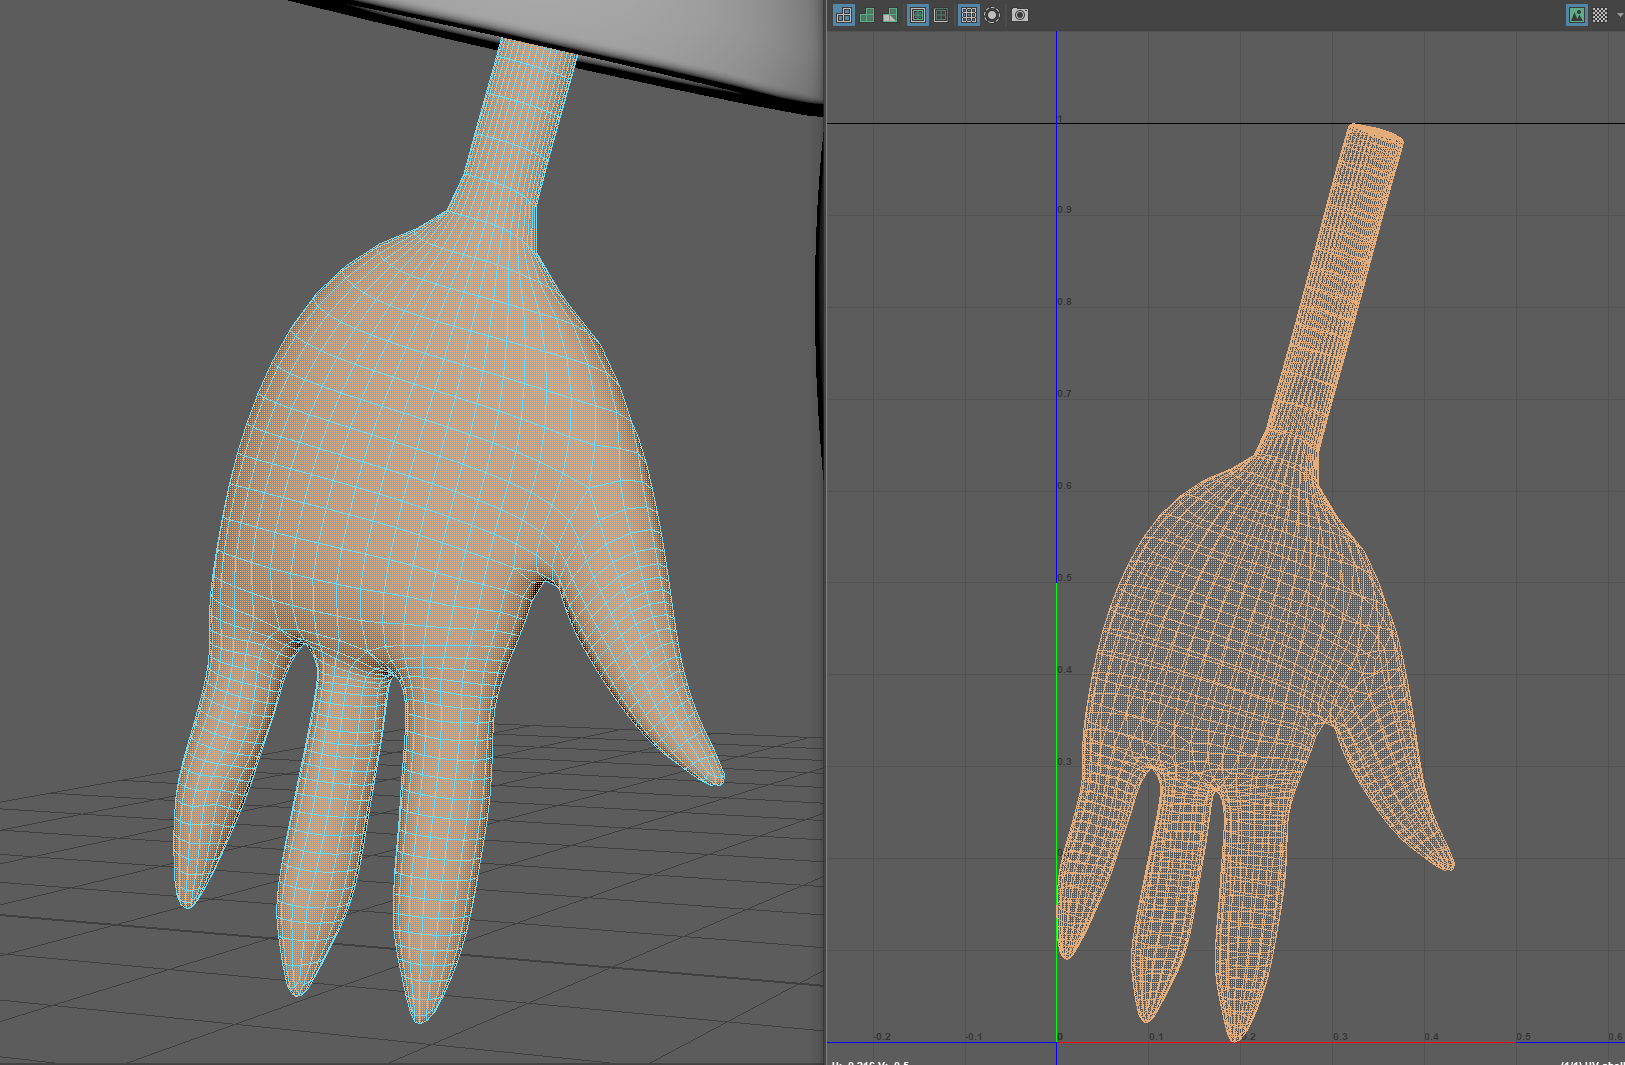Select the darker green framed-grid icon
The image size is (1625, 1065).
tap(941, 14)
